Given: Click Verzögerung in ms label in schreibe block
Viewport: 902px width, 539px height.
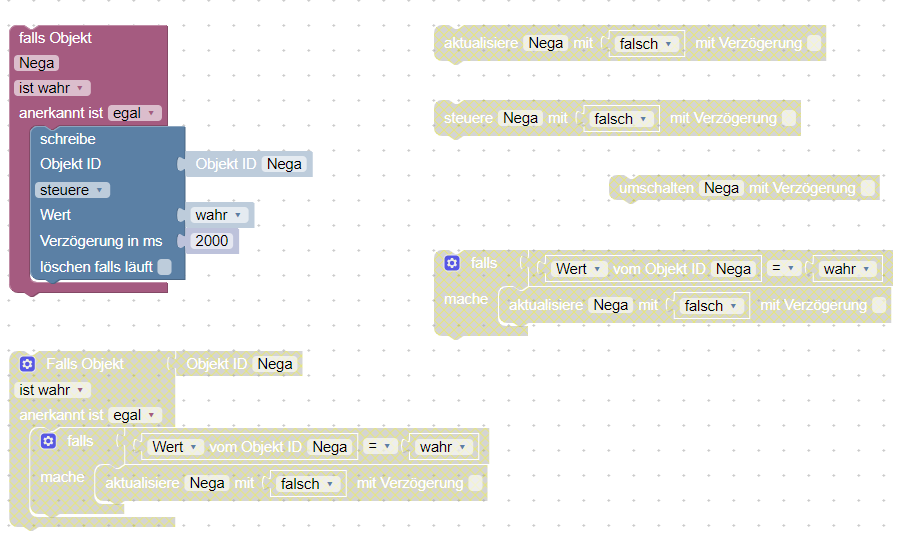Looking at the screenshot, I should [x=101, y=241].
